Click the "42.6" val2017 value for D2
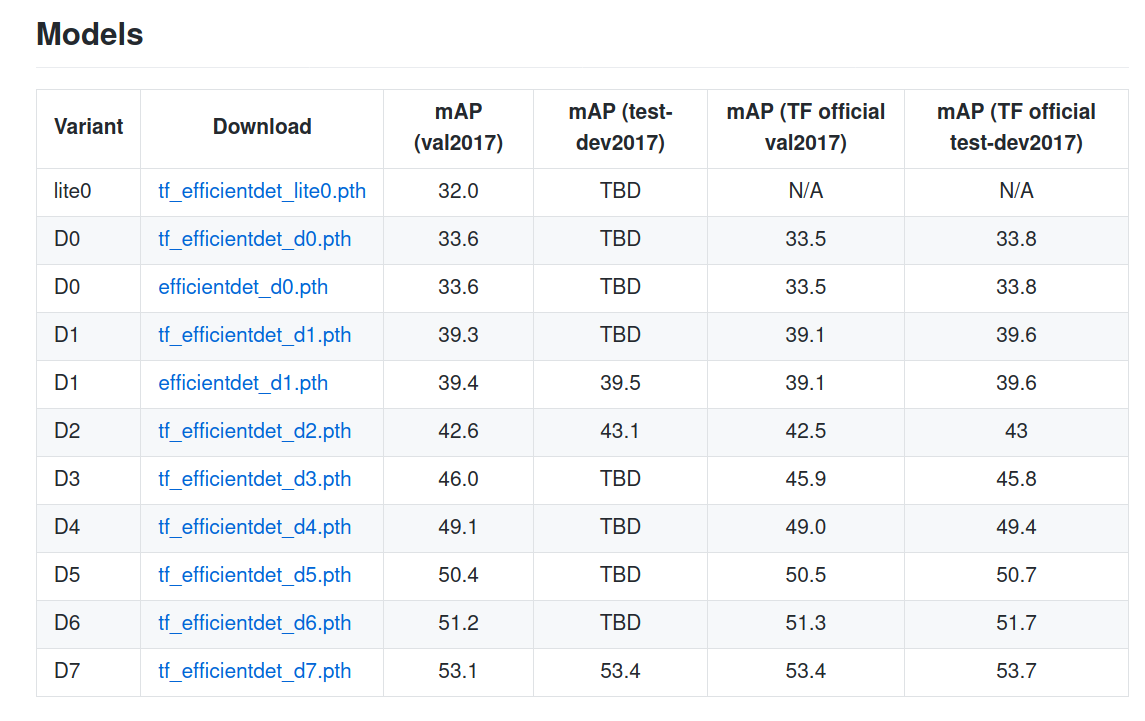 click(459, 431)
